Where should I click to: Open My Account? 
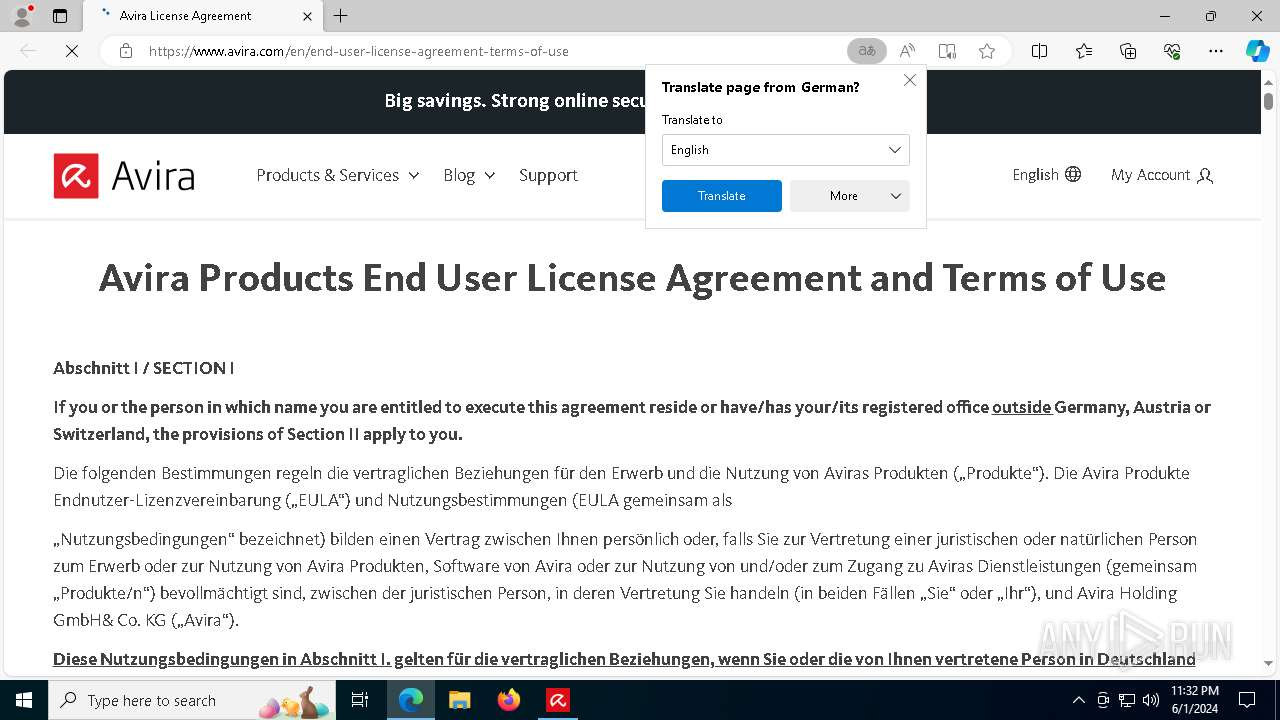click(x=1162, y=175)
